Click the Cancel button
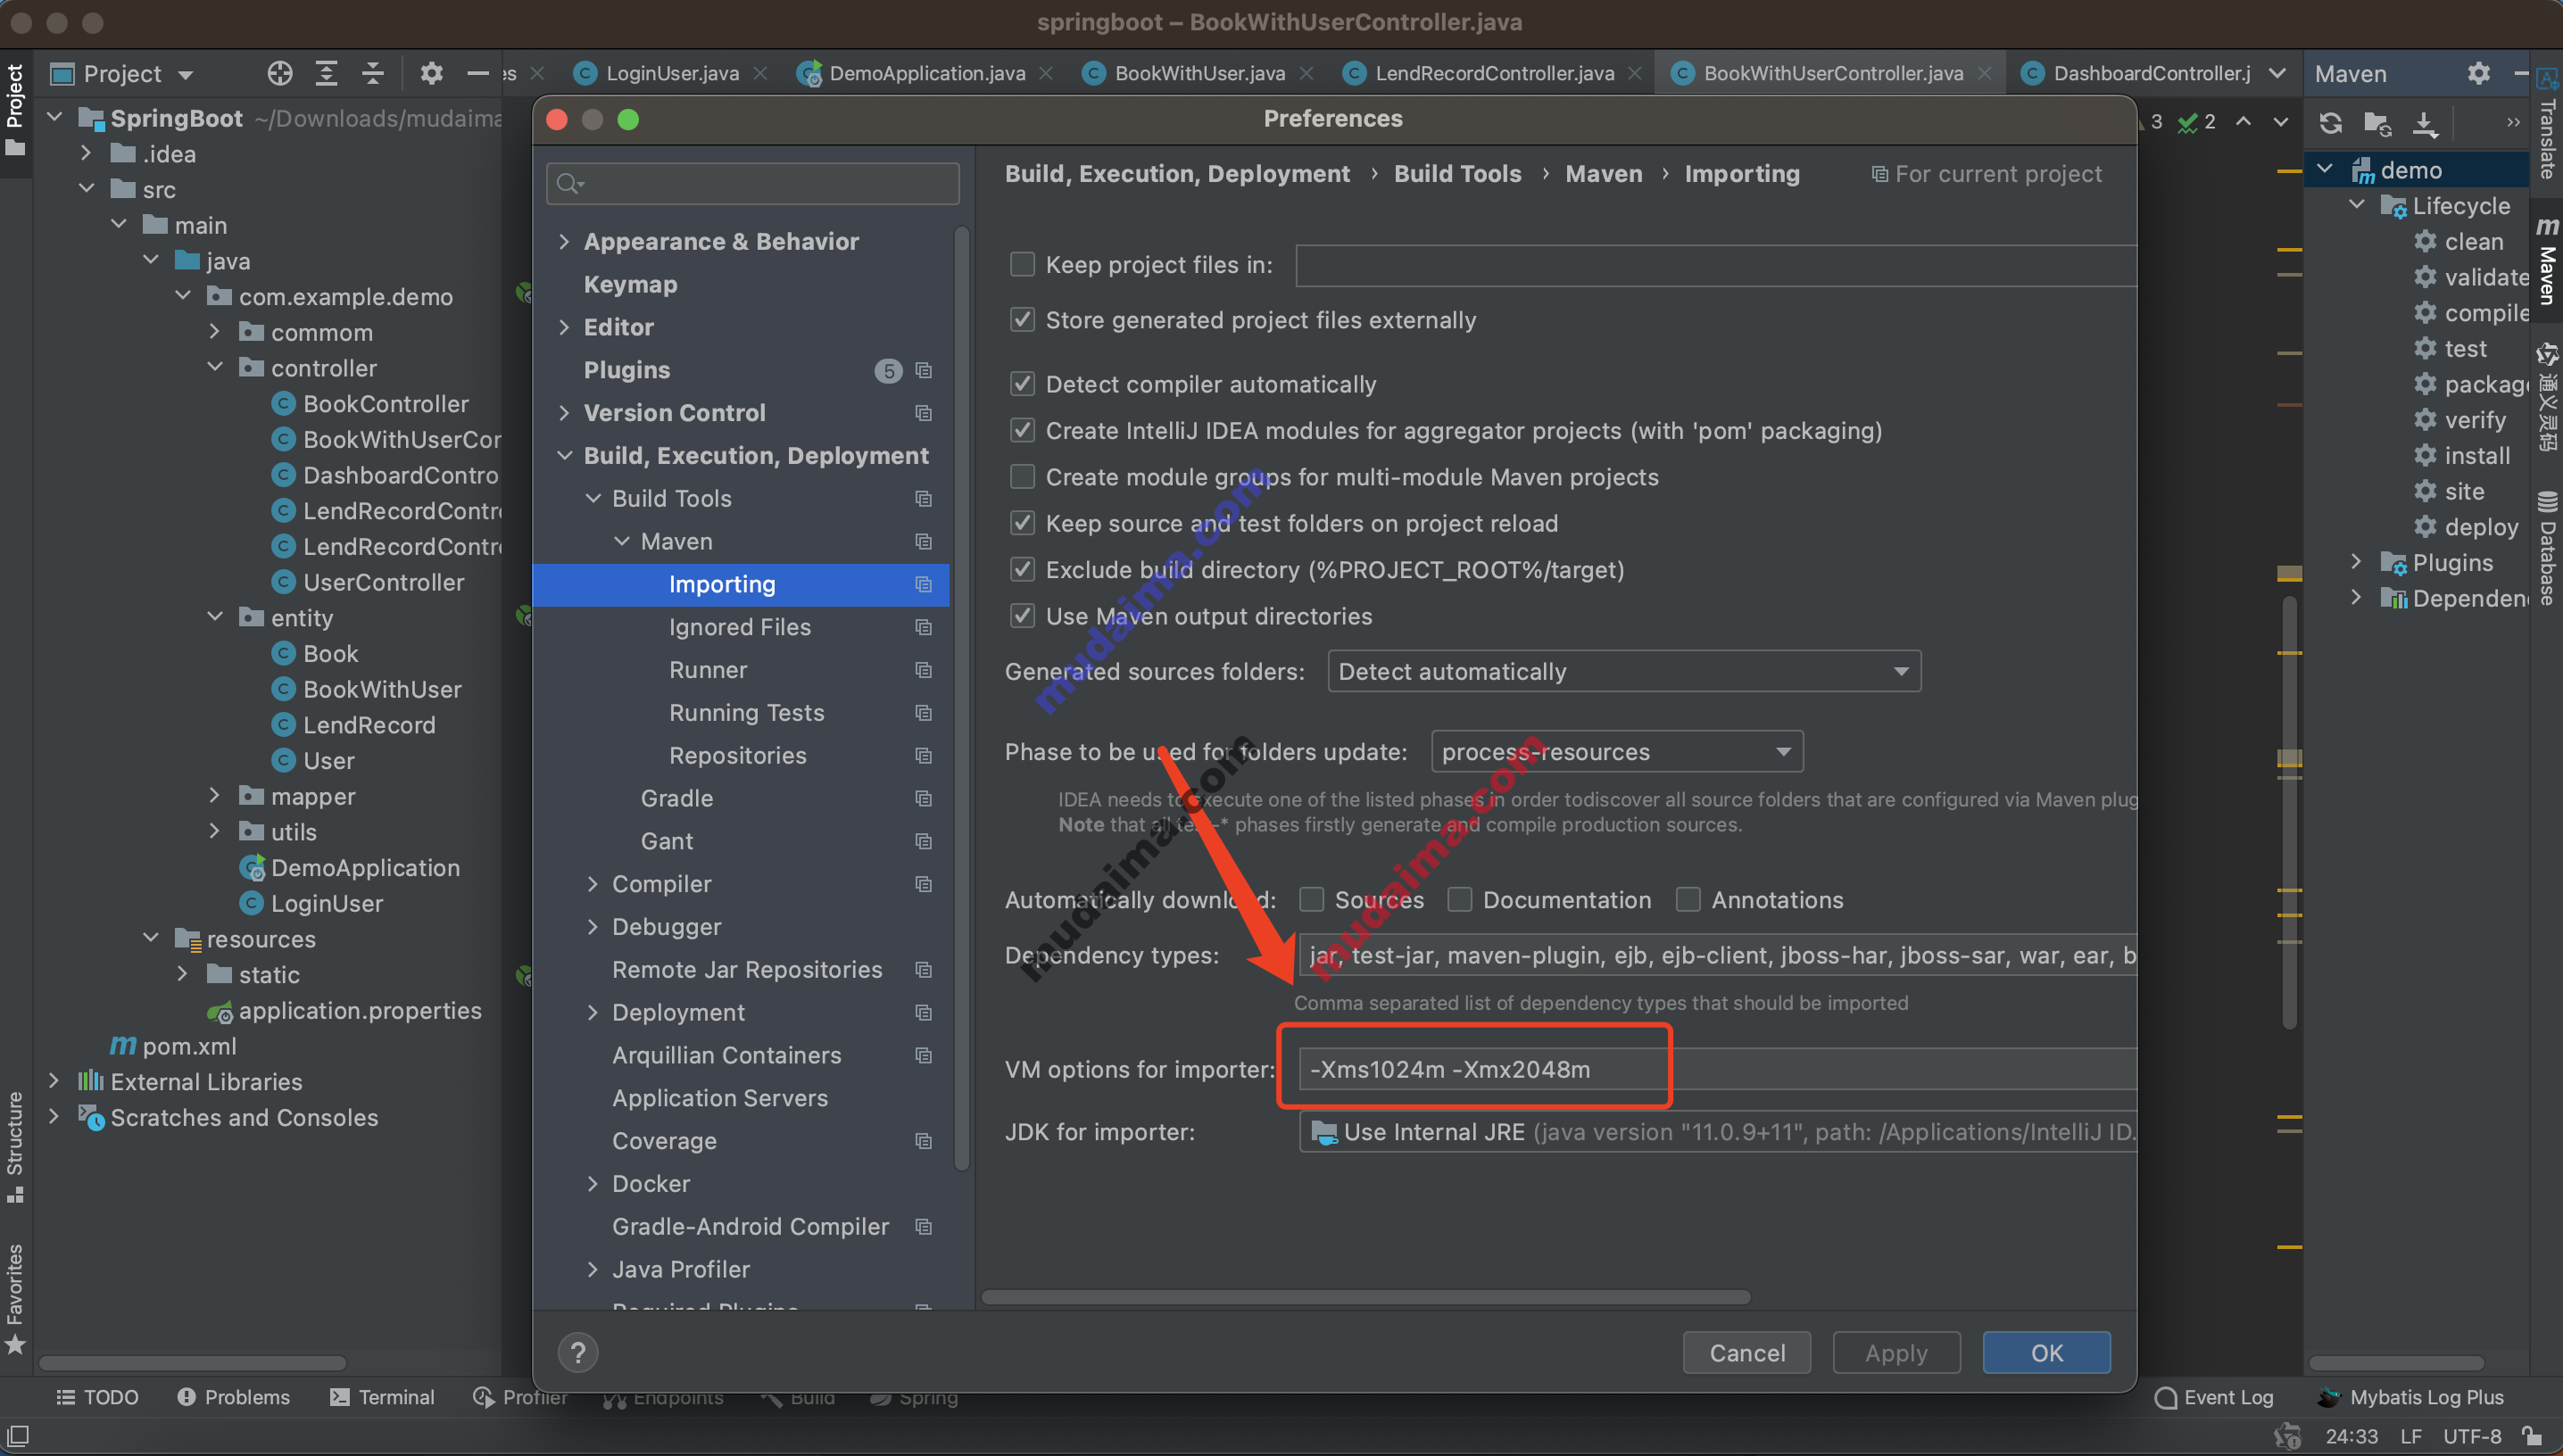 coord(1746,1352)
